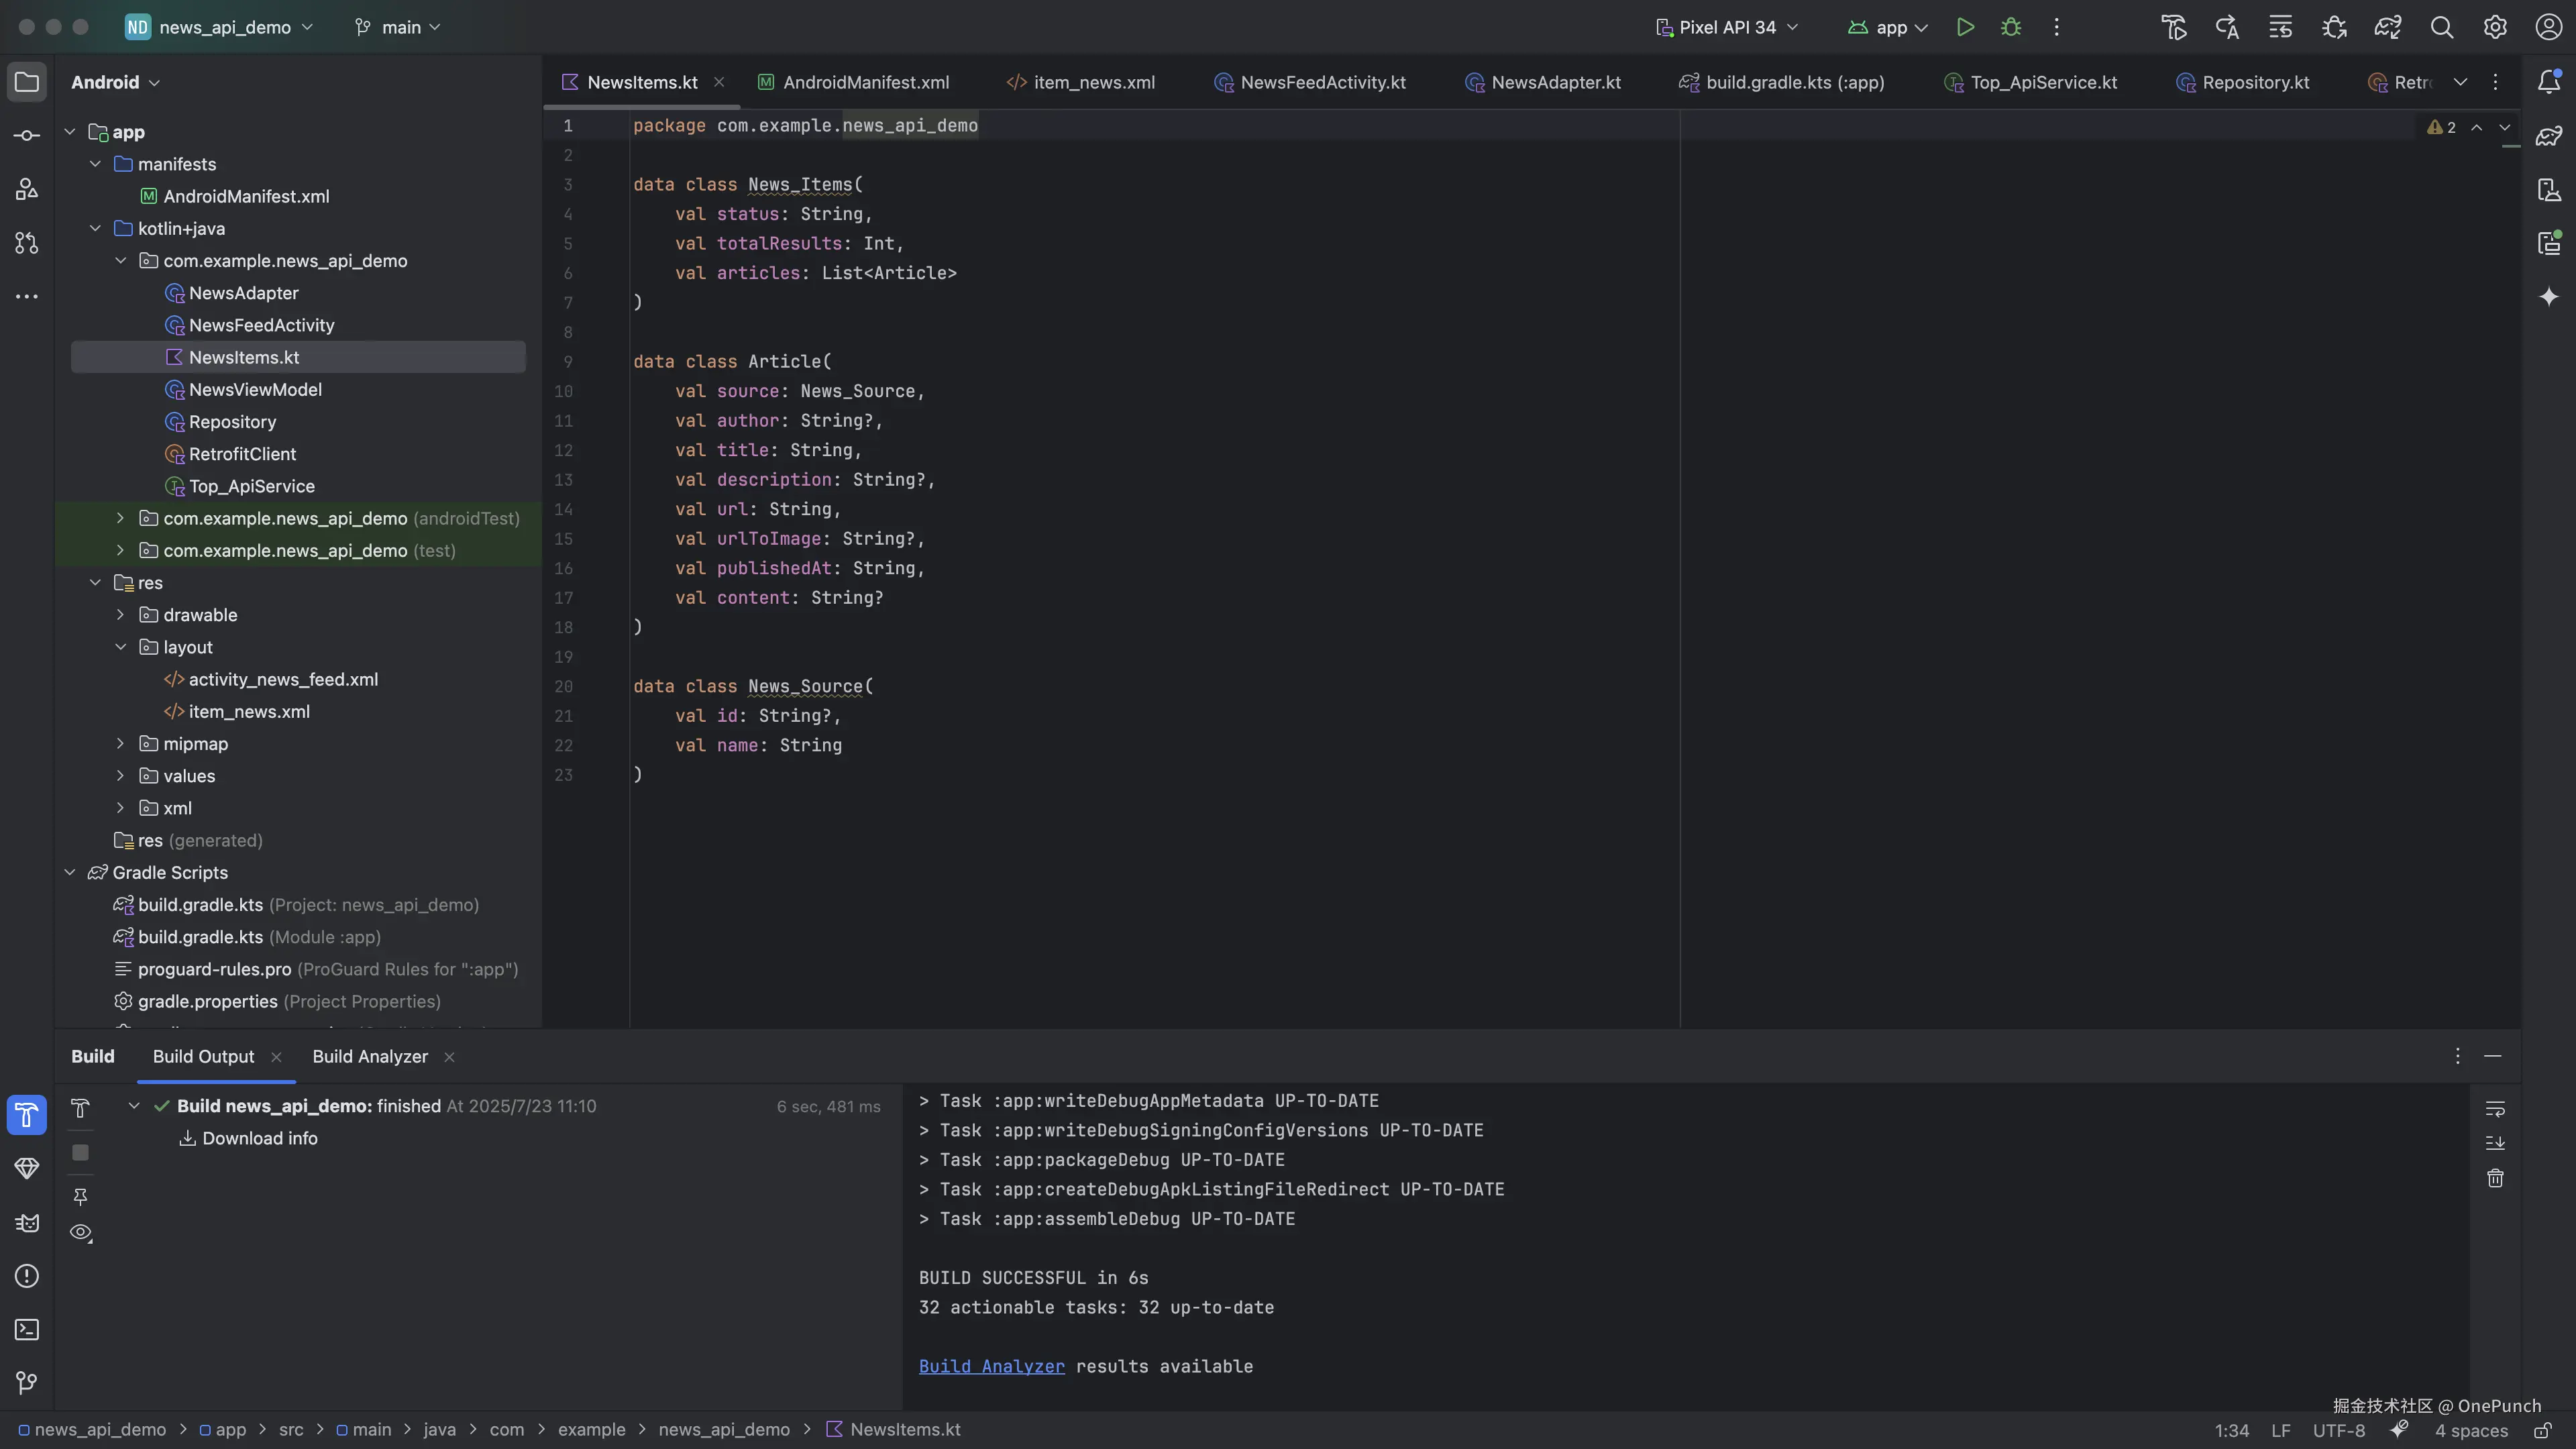Run the app with the green play button
2576x1449 pixels.
click(x=1965, y=27)
